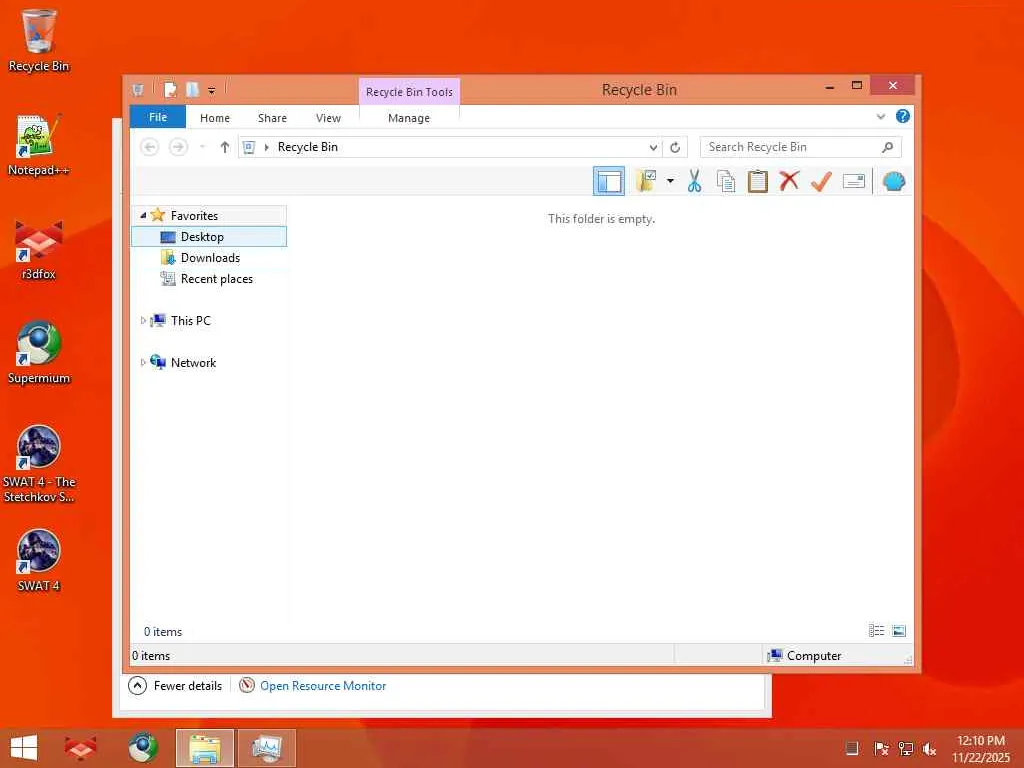
Task: Open Classic Shell settings shell icon
Action: pyautogui.click(x=893, y=181)
